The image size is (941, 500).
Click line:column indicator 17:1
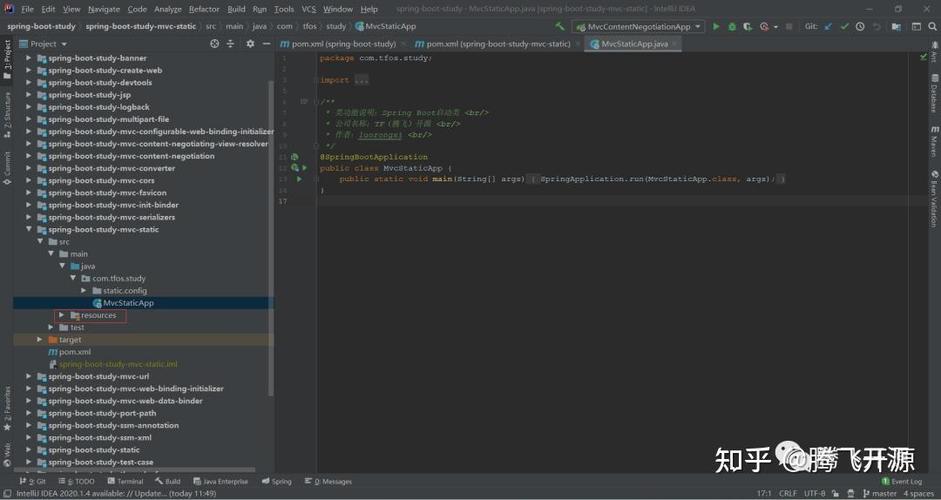pyautogui.click(x=764, y=493)
